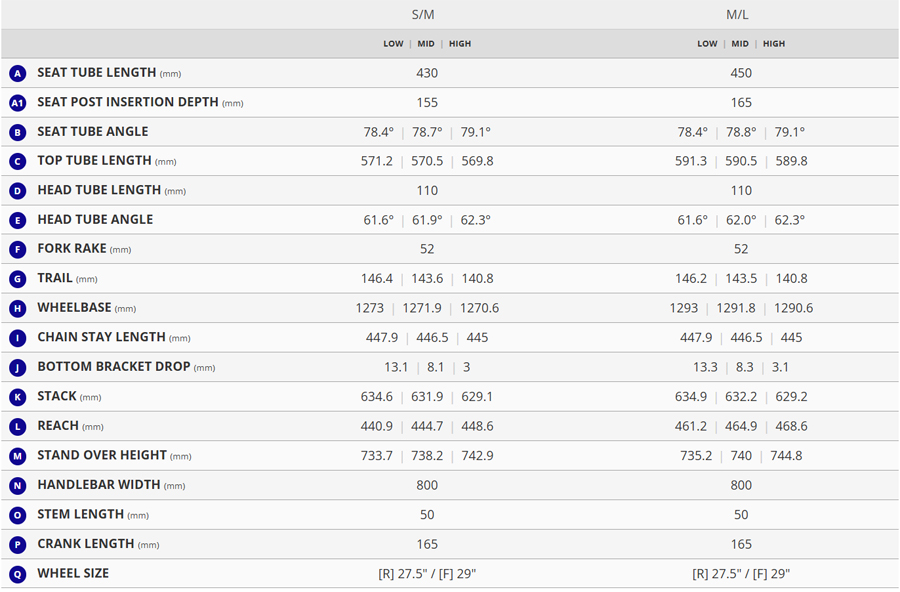This screenshot has width=900, height=592.
Task: Select the H icon next to Wheelbase
Action: point(17,309)
